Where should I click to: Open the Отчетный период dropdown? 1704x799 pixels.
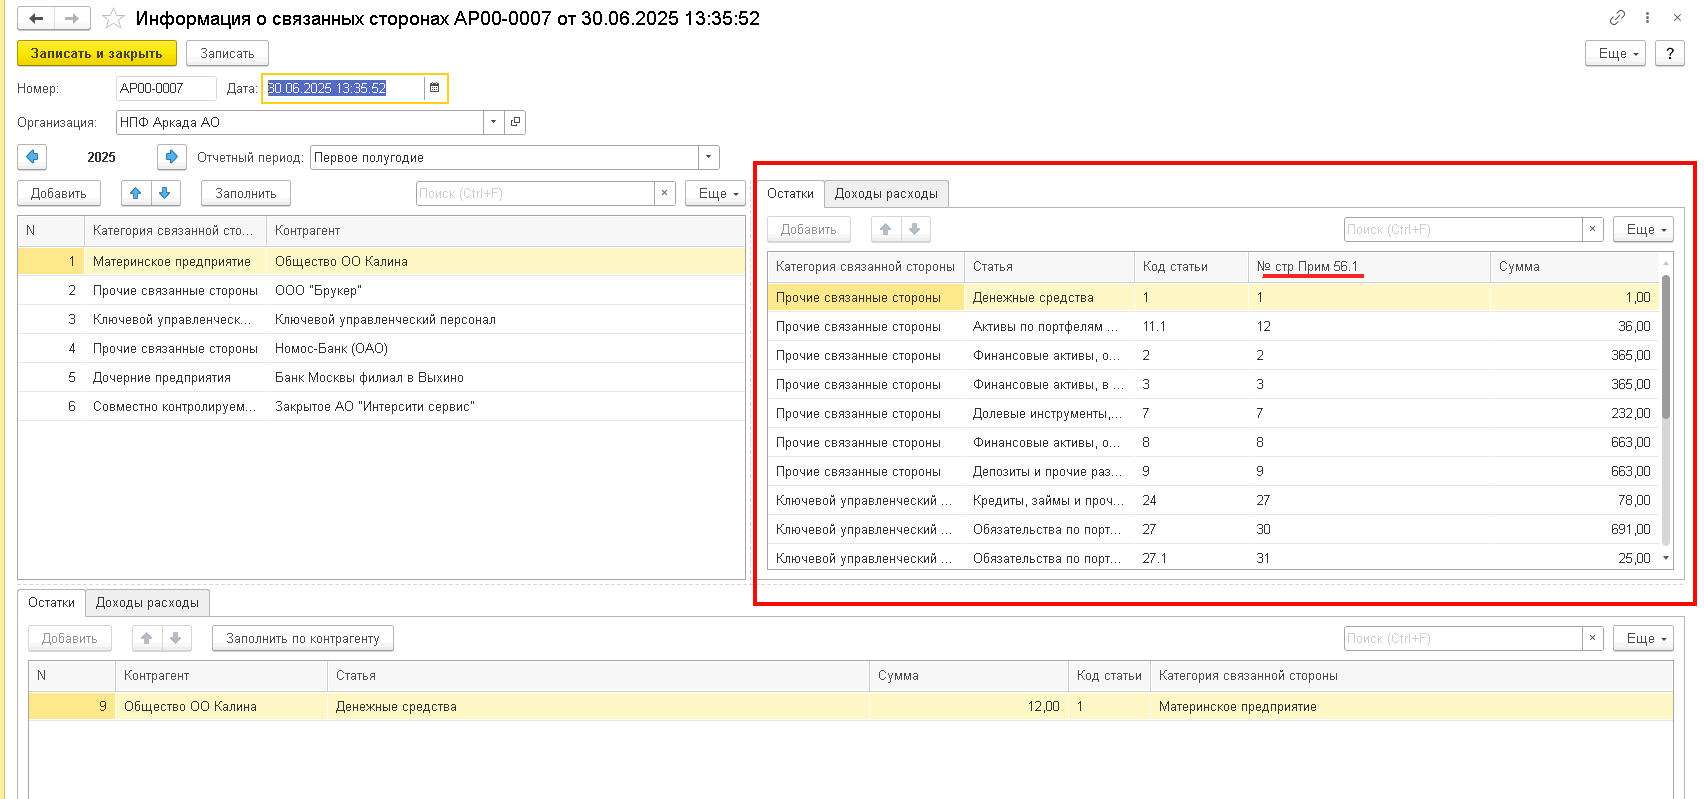tap(708, 157)
